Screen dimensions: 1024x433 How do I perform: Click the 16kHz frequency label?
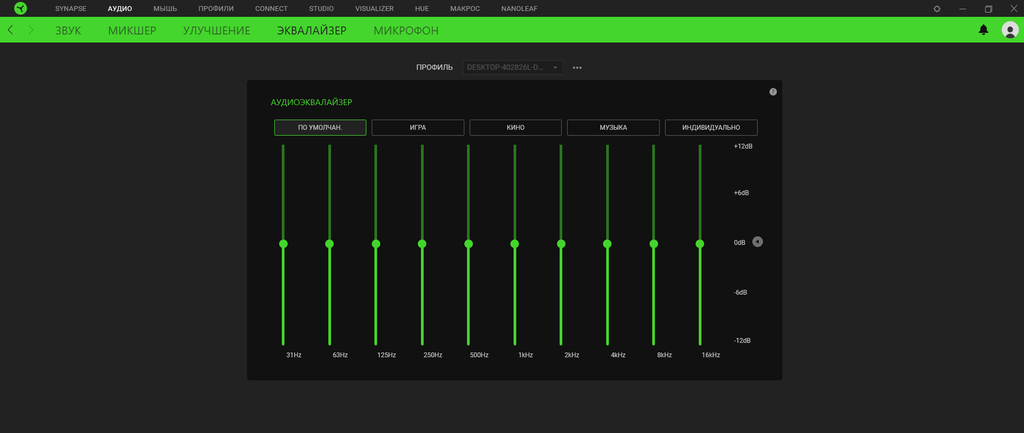[x=711, y=355]
